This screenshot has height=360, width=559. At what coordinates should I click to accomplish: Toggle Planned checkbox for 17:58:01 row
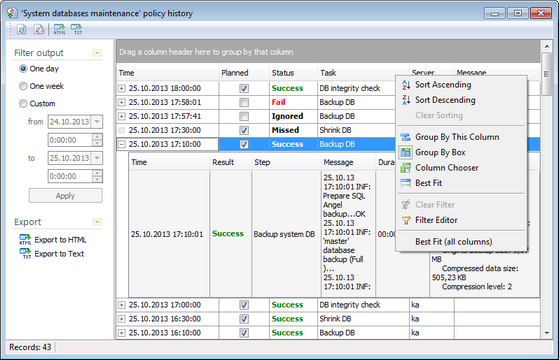pos(244,102)
